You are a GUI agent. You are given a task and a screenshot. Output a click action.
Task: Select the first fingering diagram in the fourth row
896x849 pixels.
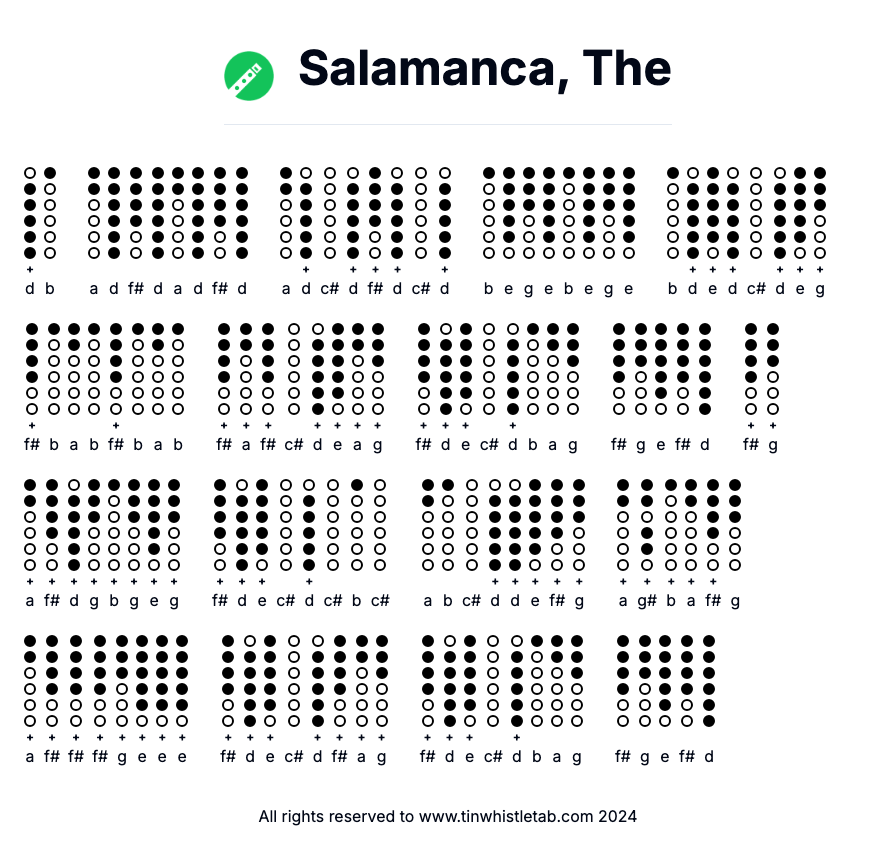tap(30, 680)
